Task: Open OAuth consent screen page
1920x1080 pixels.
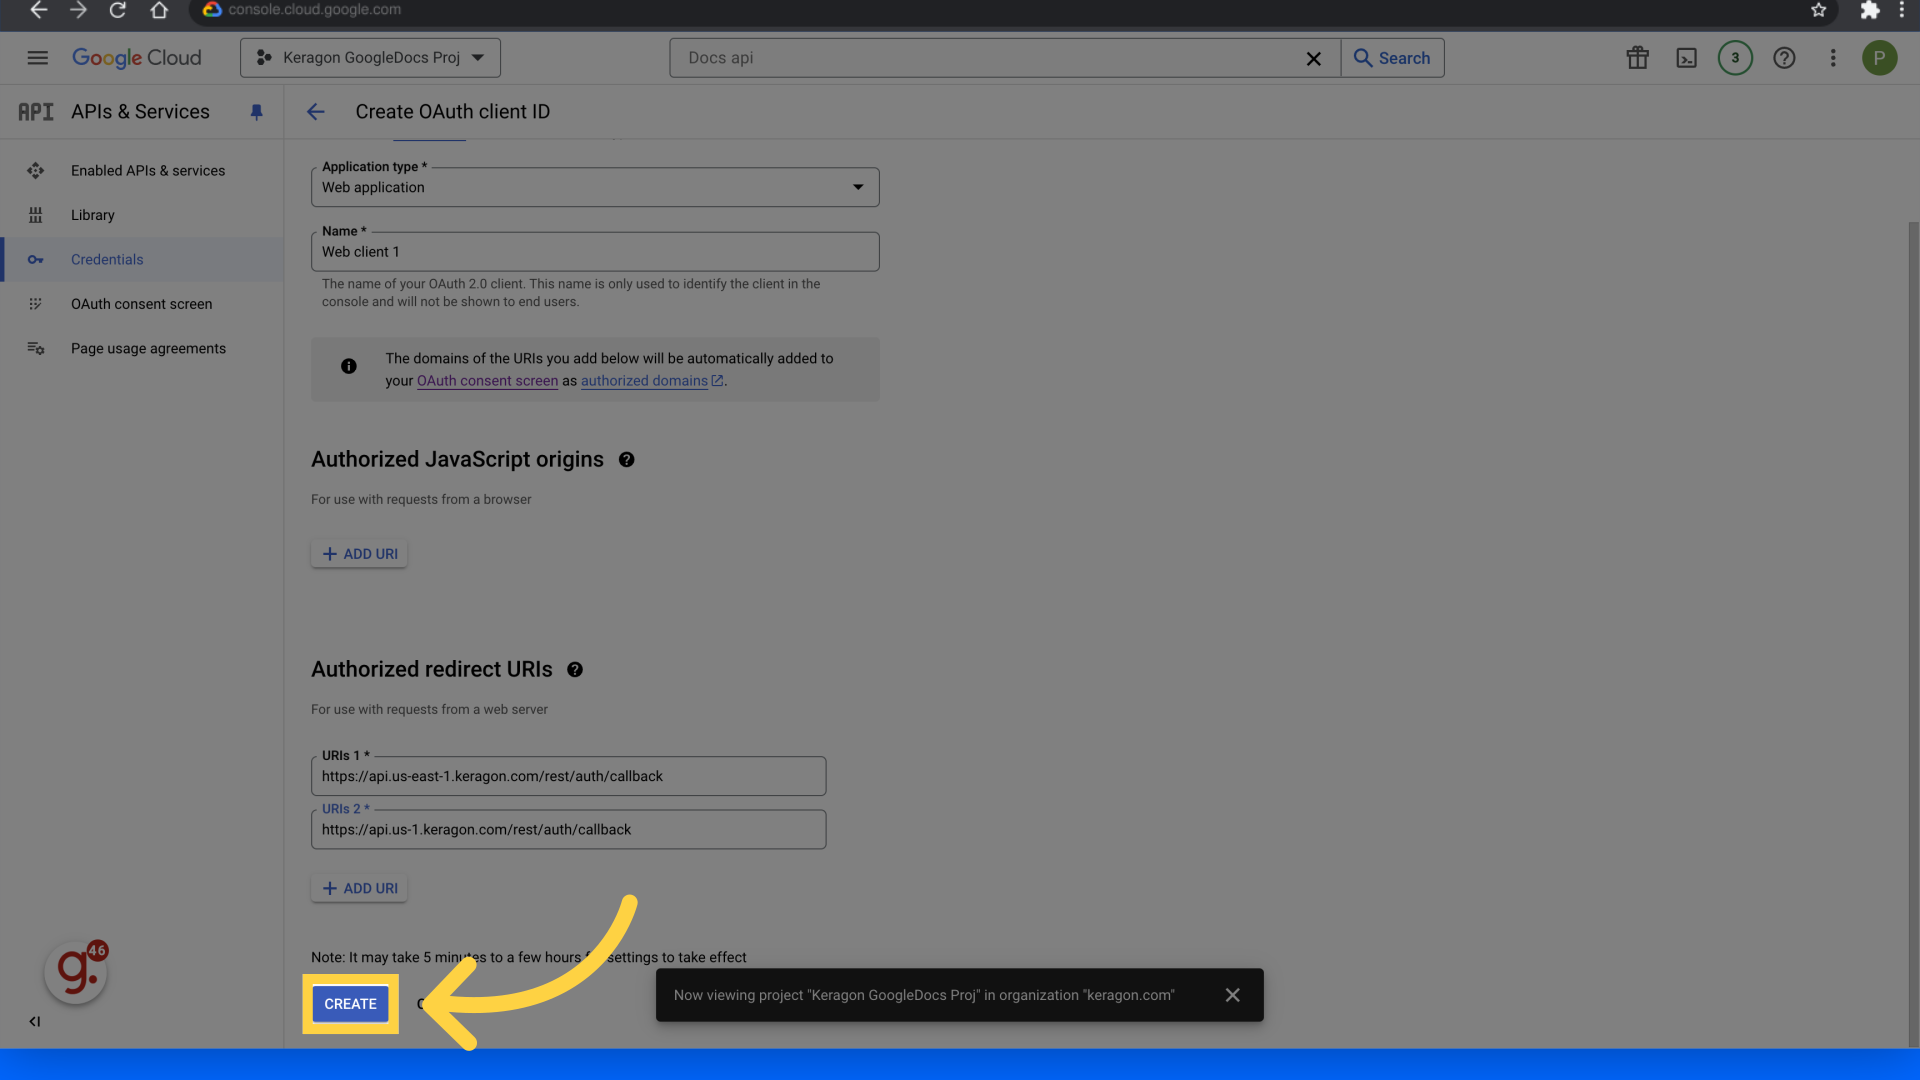Action: tap(141, 304)
